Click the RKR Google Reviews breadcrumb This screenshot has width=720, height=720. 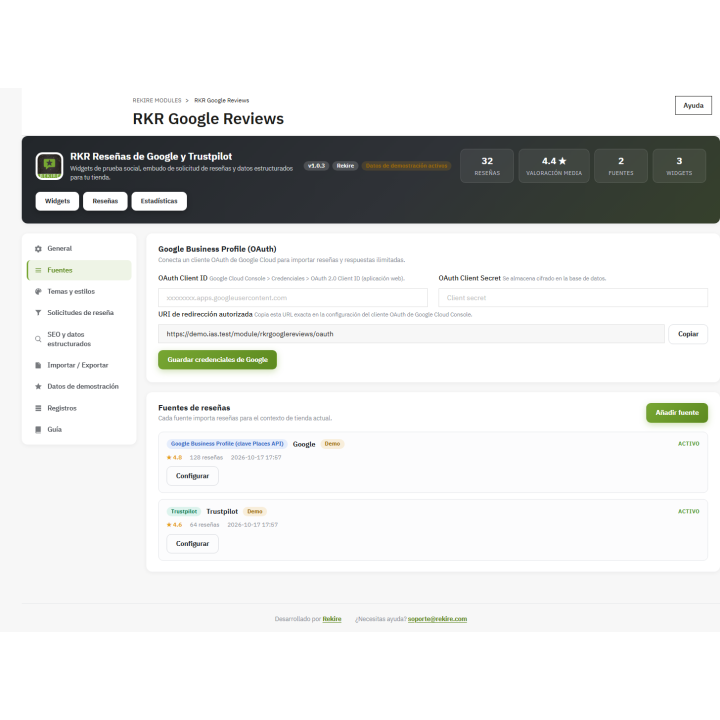click(x=222, y=101)
